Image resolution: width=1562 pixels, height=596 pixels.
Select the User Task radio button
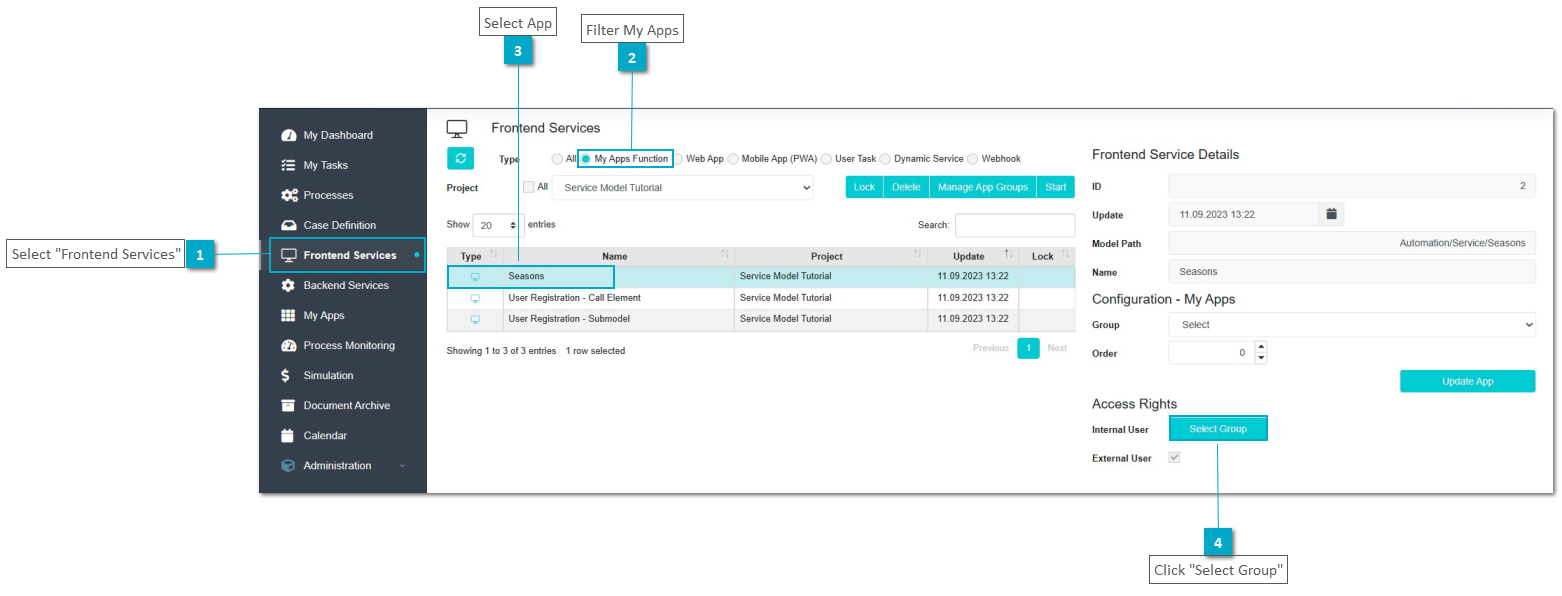coord(826,159)
